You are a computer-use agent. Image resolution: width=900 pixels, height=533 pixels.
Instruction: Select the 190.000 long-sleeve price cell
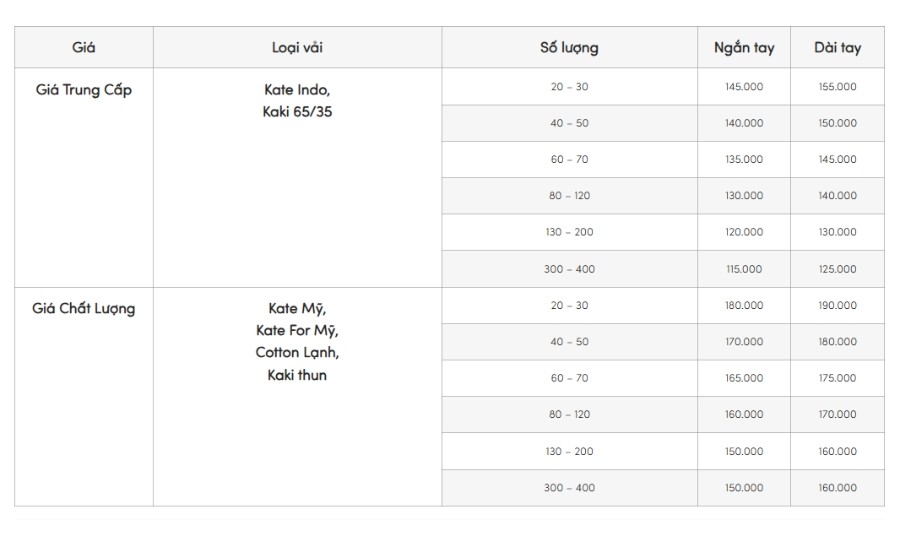click(837, 305)
